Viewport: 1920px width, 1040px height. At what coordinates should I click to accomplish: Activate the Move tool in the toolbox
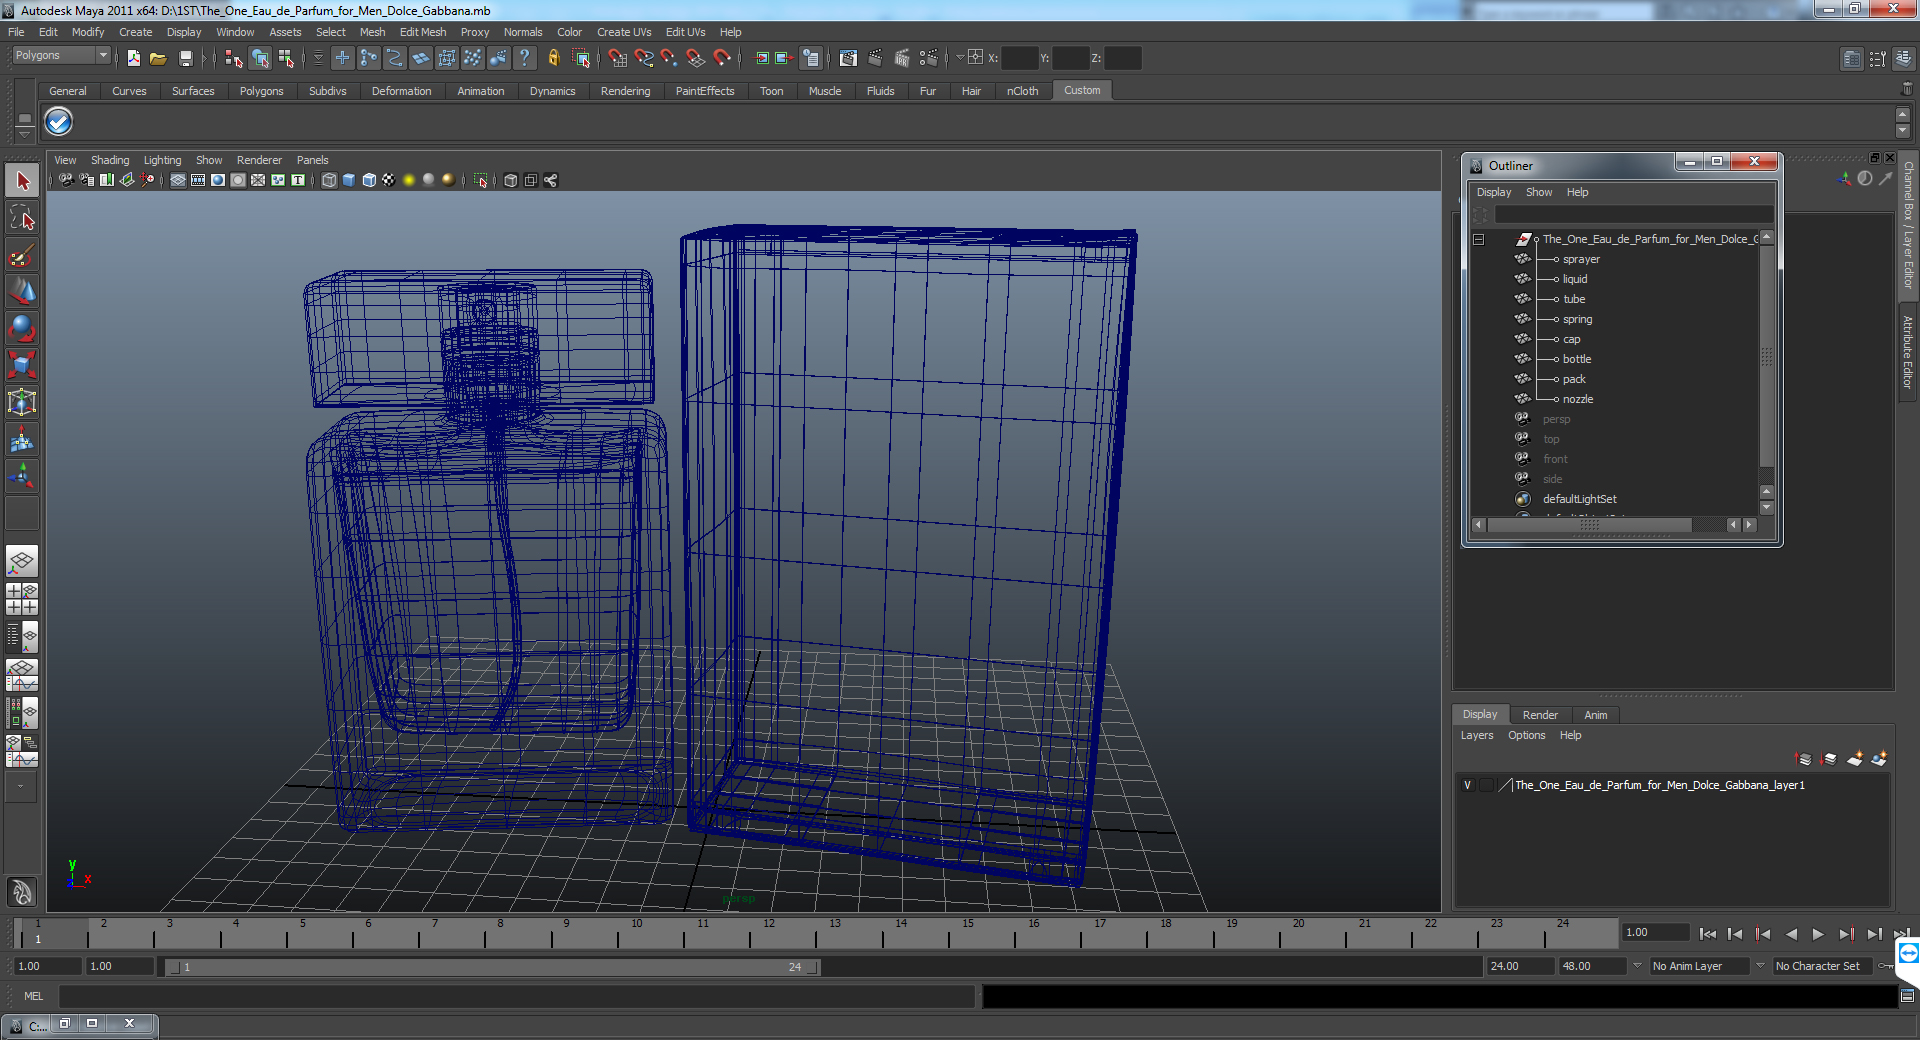(22, 292)
